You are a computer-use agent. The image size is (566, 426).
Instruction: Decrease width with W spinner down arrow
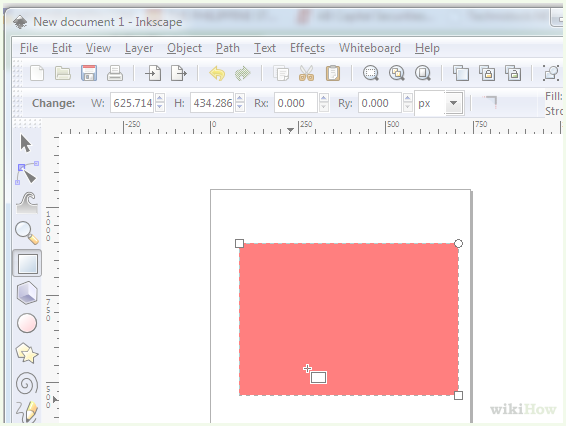(x=160, y=108)
